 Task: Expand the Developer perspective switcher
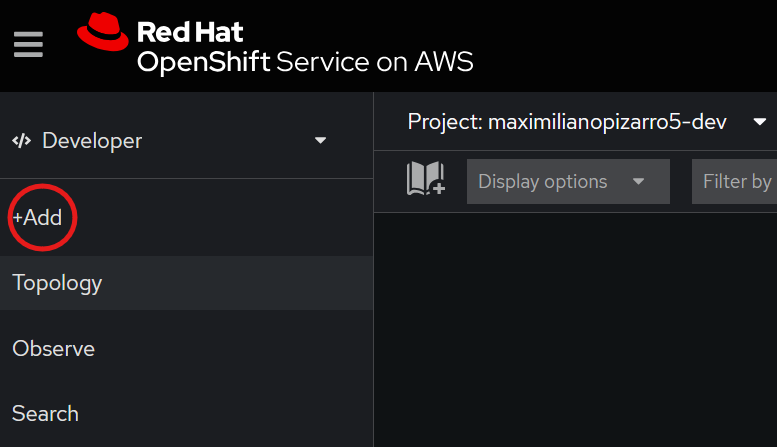[x=170, y=141]
